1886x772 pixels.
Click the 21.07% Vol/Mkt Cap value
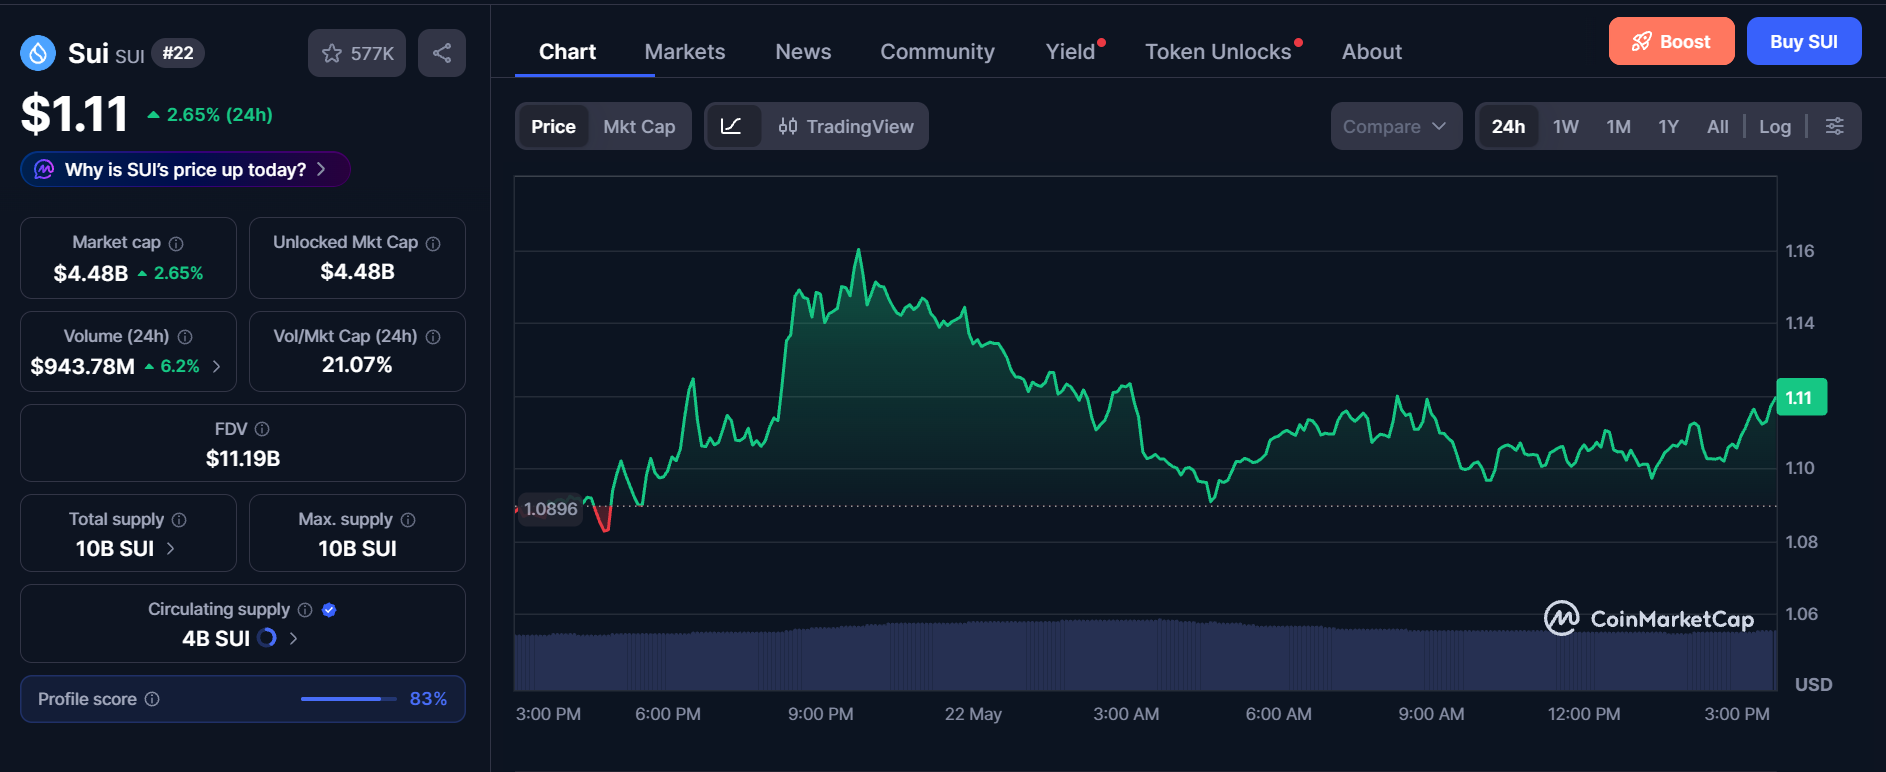pos(357,365)
